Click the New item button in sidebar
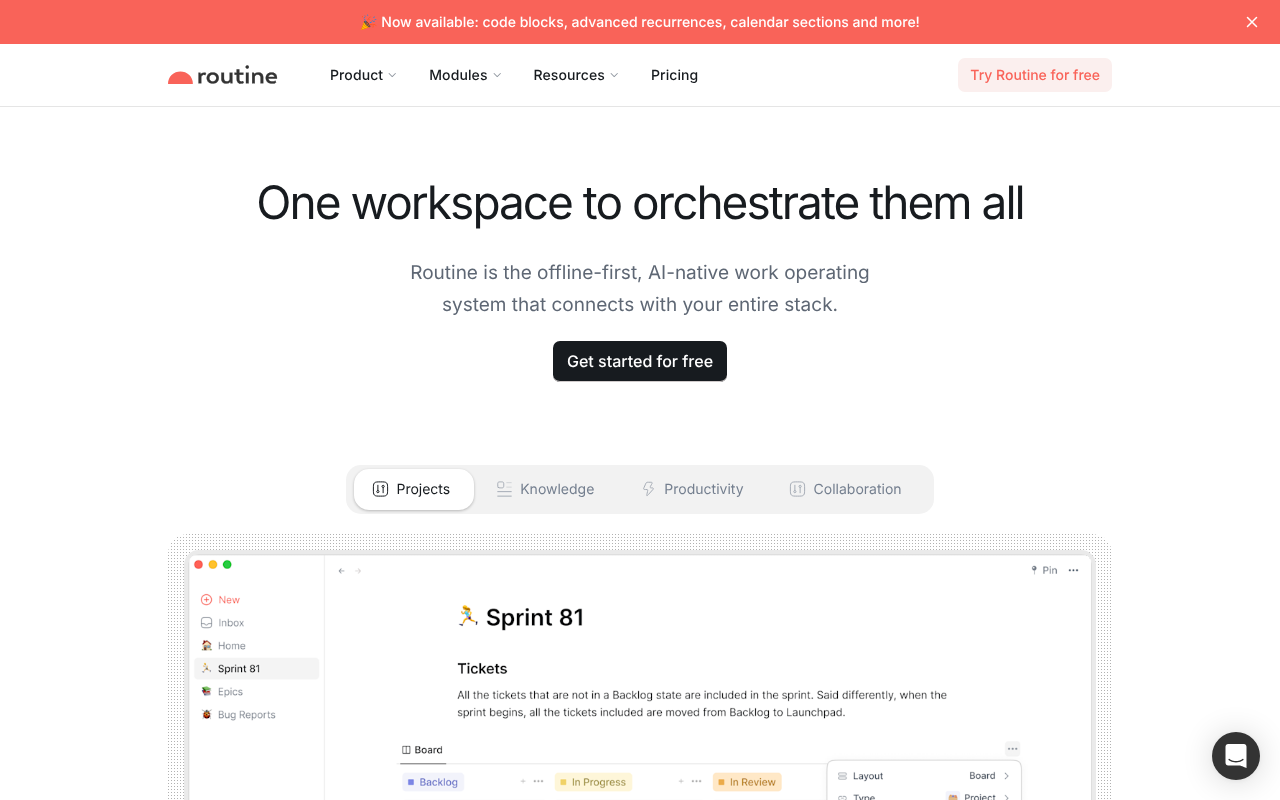Image resolution: width=1280 pixels, height=800 pixels. click(228, 599)
